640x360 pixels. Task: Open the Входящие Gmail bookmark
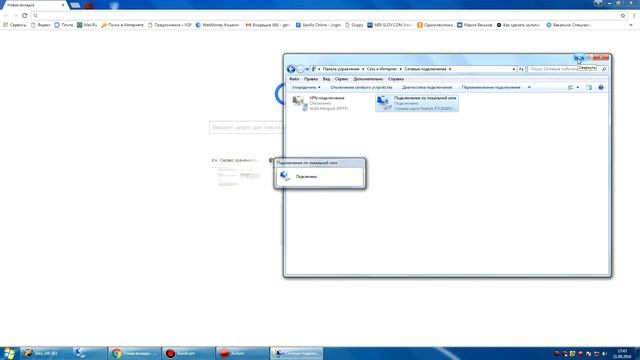coord(267,25)
